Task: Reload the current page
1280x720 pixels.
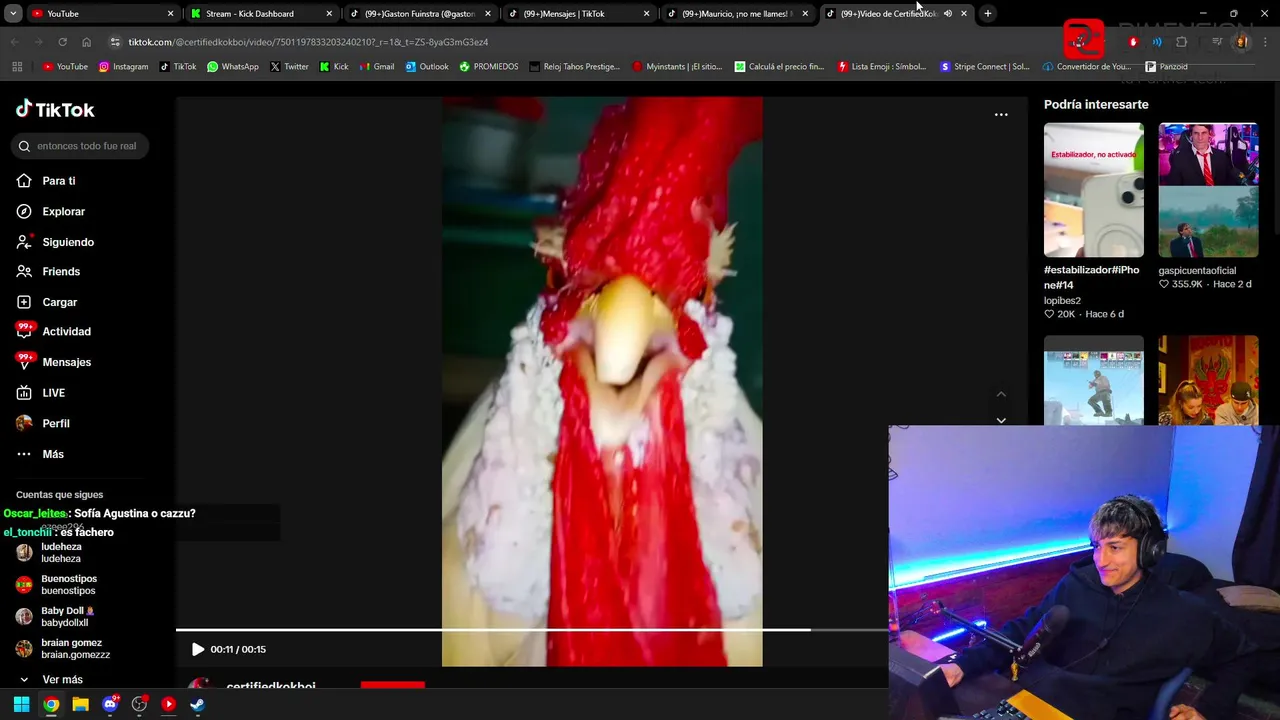Action: pyautogui.click(x=62, y=42)
